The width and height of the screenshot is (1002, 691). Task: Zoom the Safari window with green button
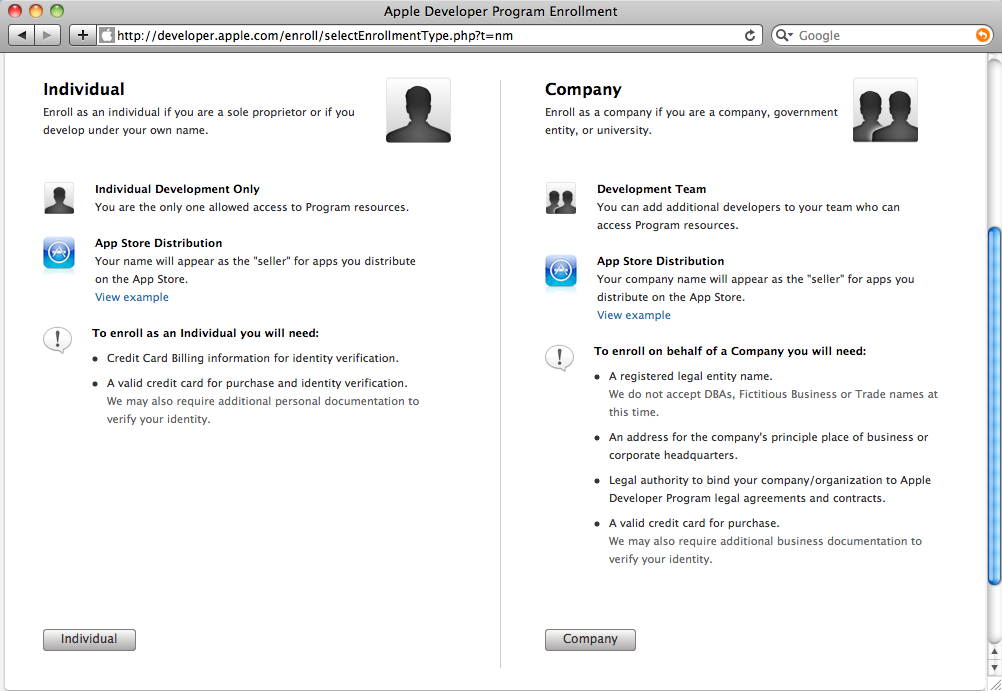[x=57, y=10]
